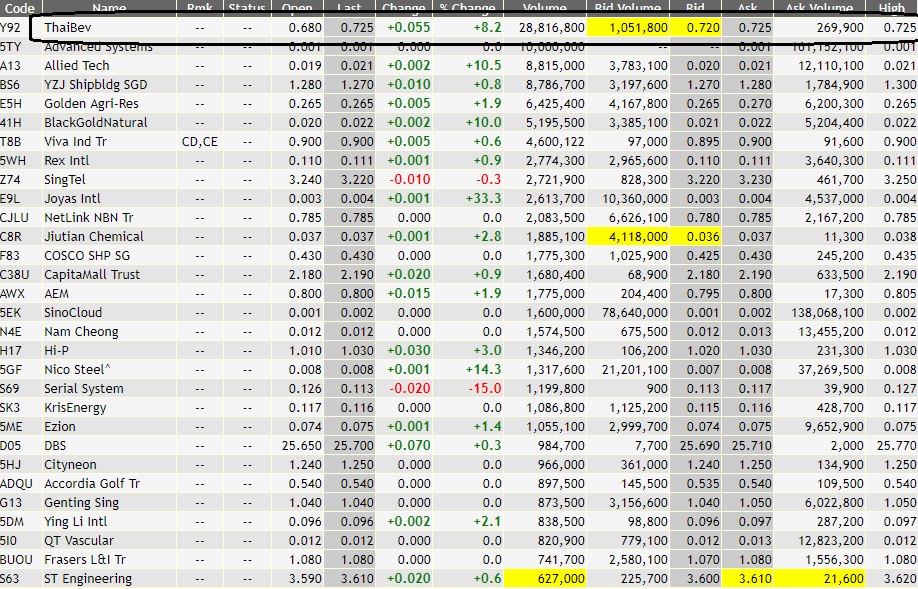Click the BlackGoldNatural stock name
Image resolution: width=918 pixels, height=589 pixels.
pyautogui.click(x=95, y=122)
